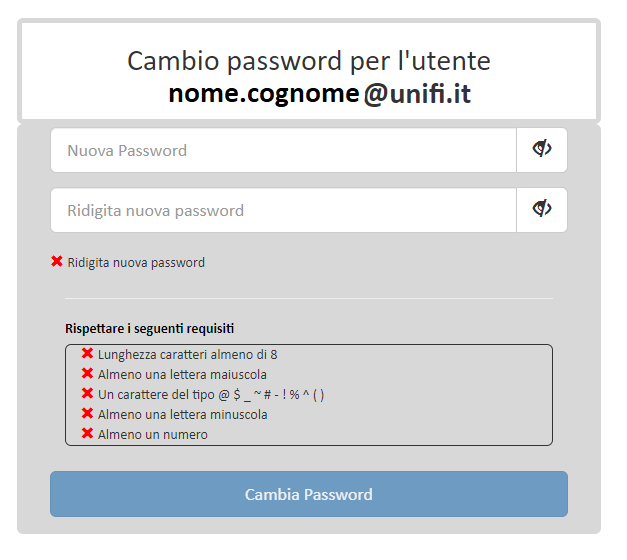The image size is (627, 560).
Task: Click the Cambia Password button
Action: click(309, 494)
